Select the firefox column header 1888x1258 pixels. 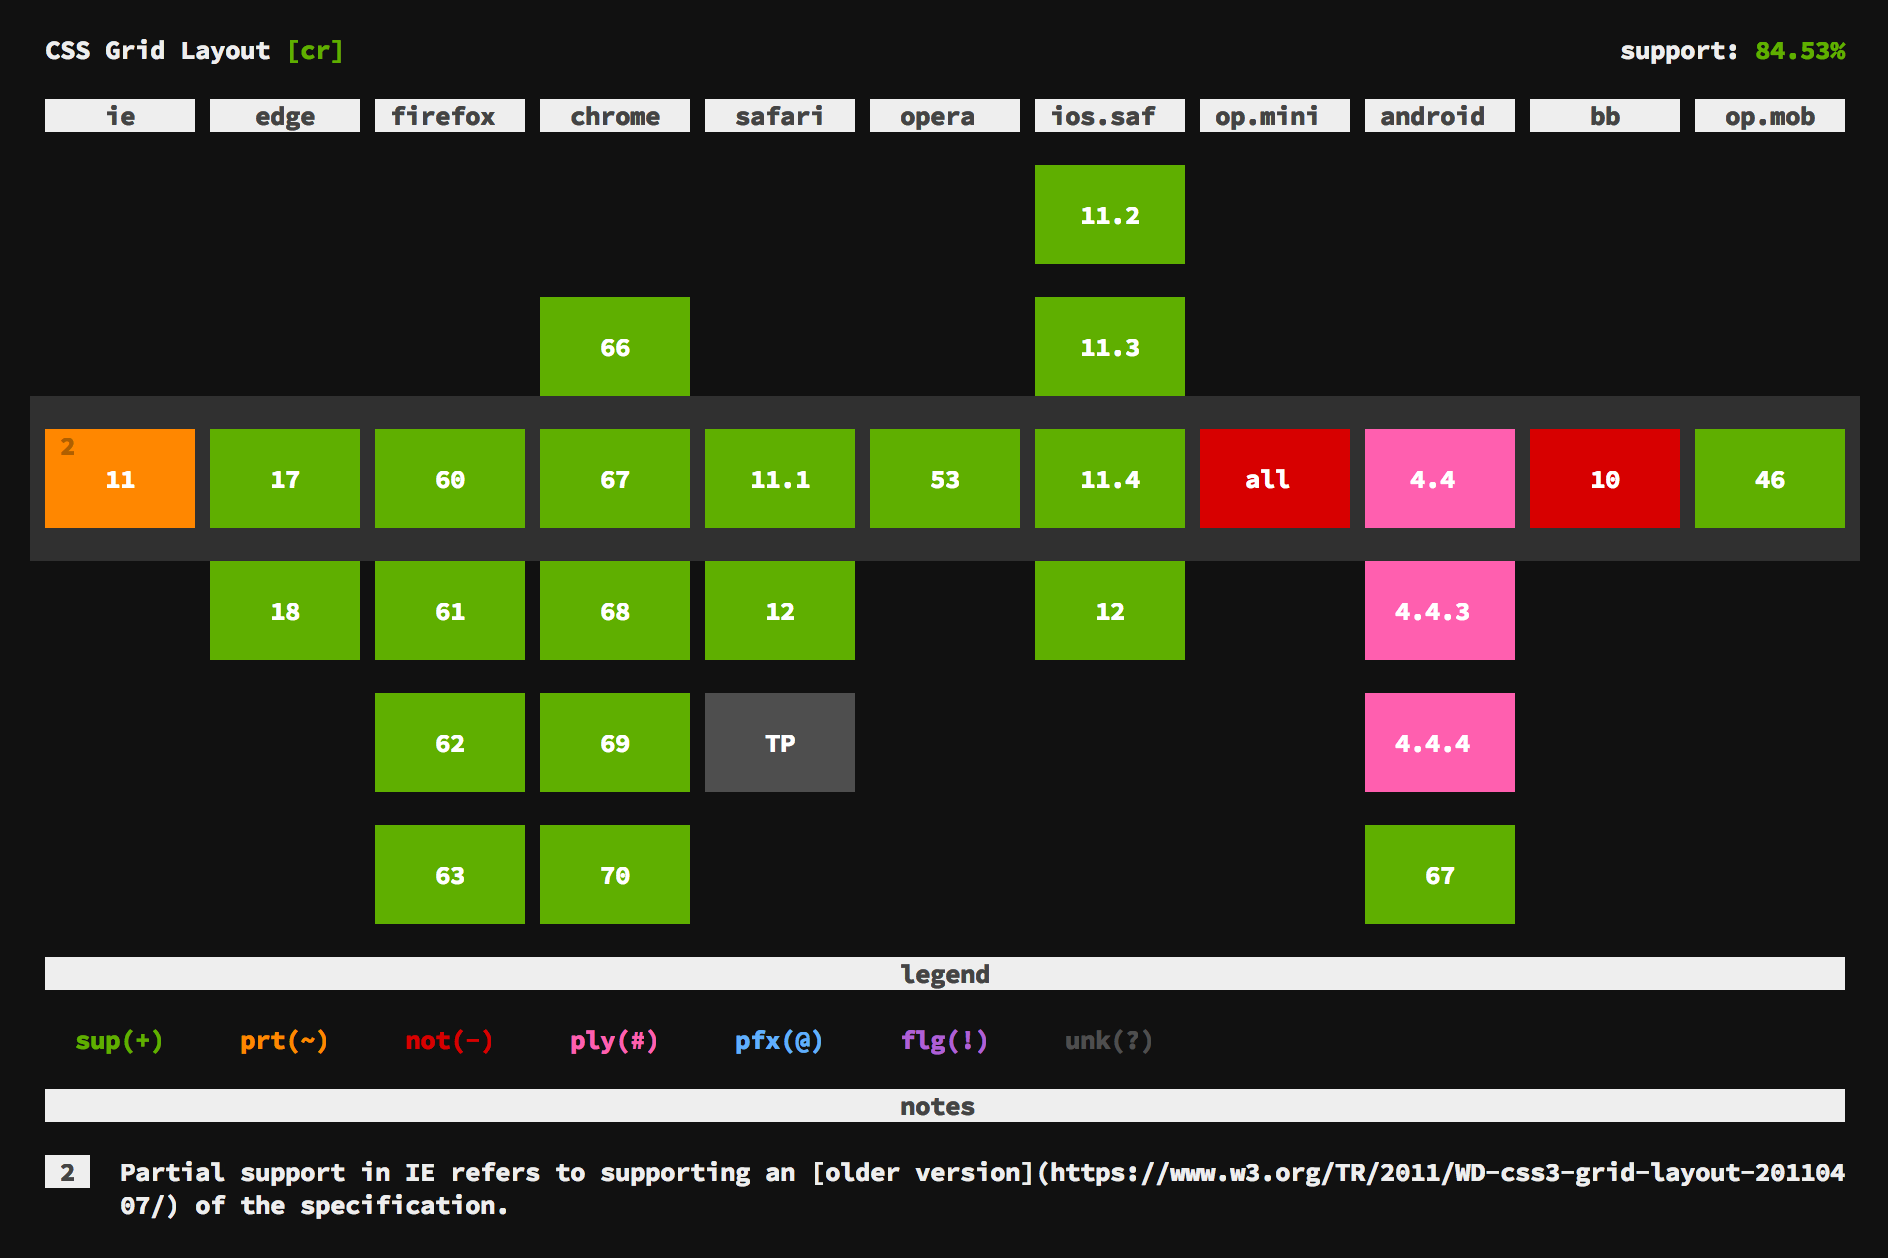click(450, 116)
